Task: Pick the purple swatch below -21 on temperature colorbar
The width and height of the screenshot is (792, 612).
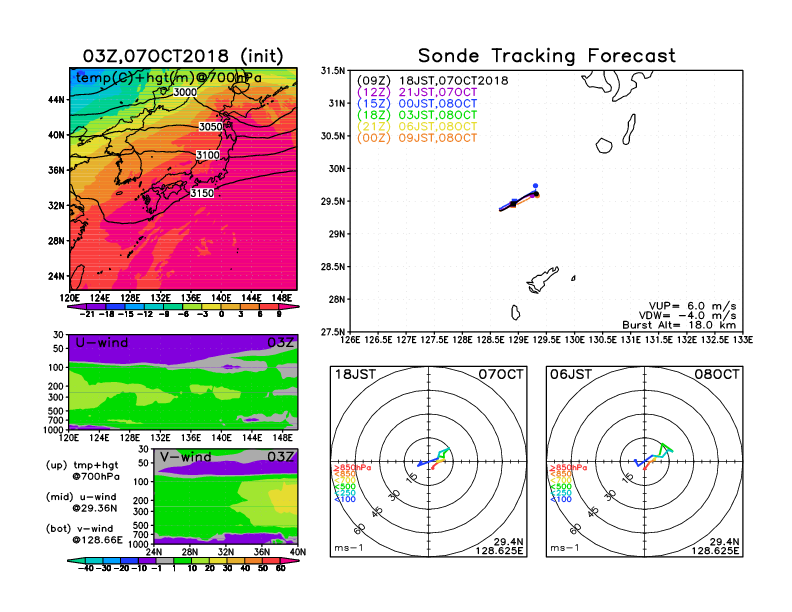Action: (x=77, y=307)
